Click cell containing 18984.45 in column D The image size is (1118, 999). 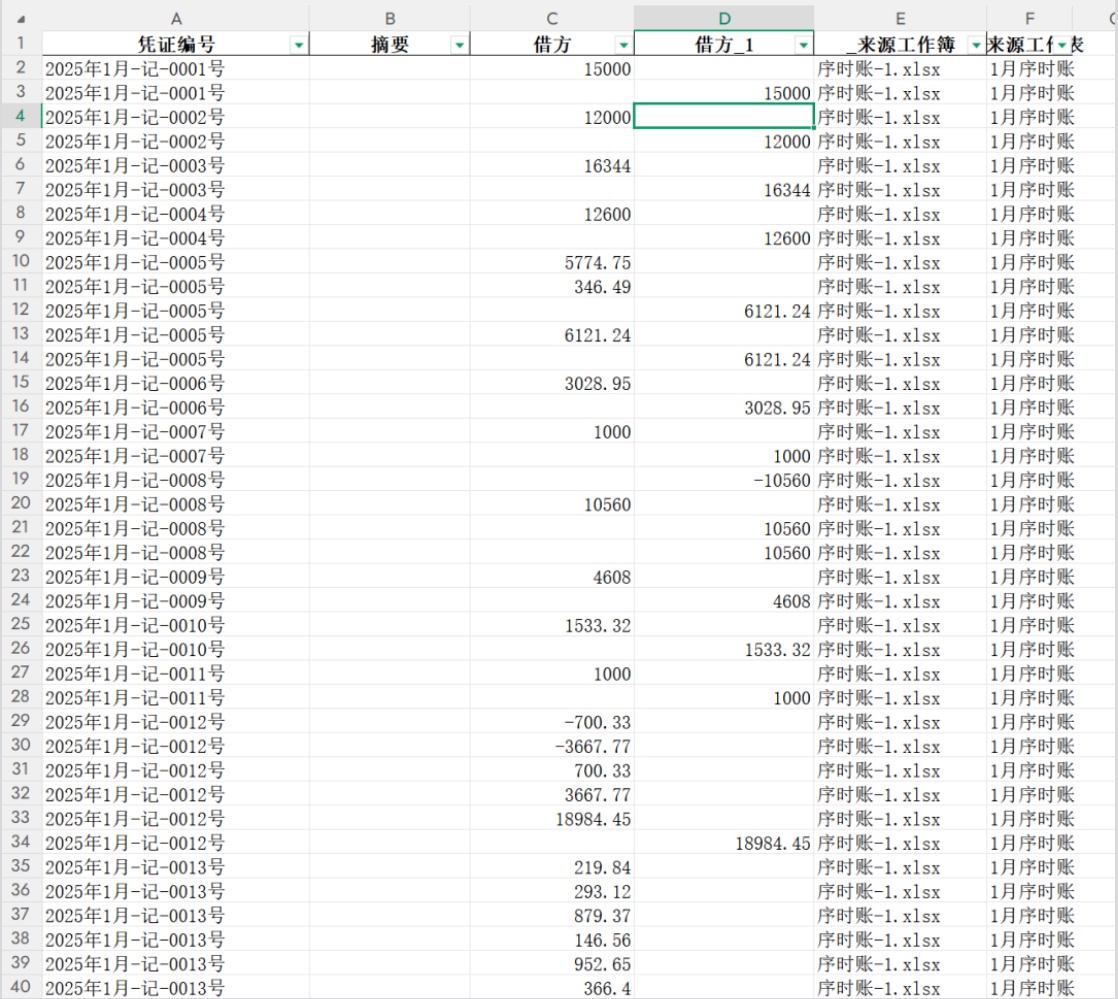pyautogui.click(x=724, y=843)
